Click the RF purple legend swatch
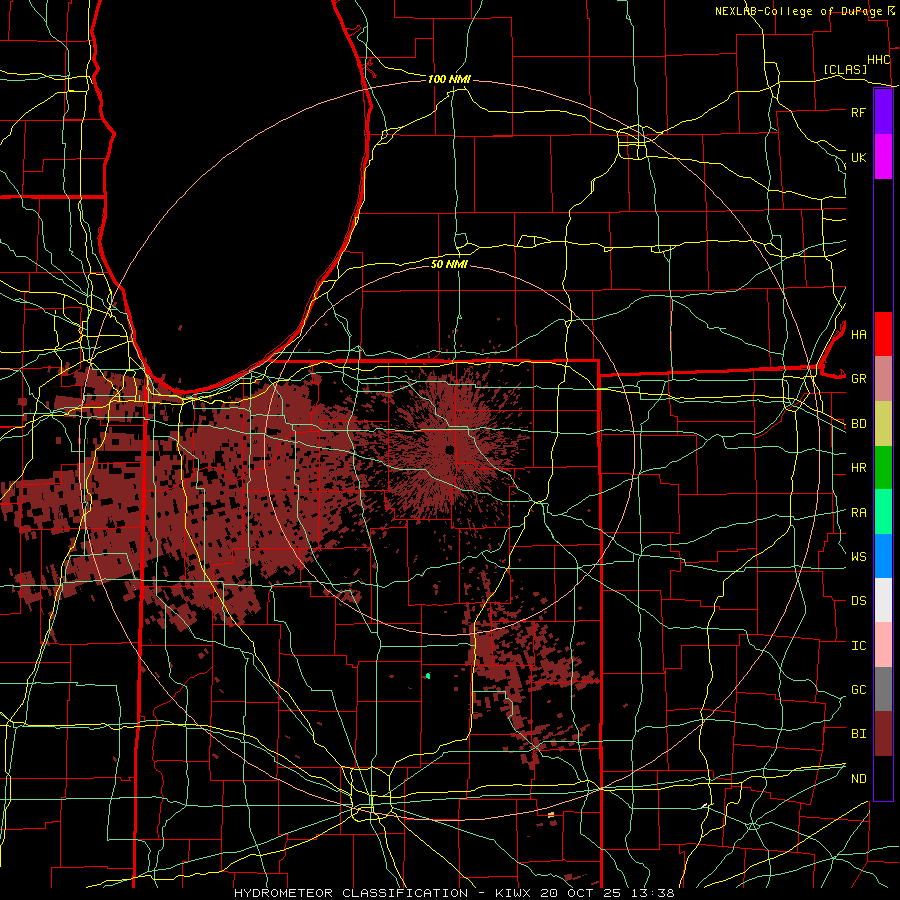Viewport: 900px width, 900px height. click(883, 112)
